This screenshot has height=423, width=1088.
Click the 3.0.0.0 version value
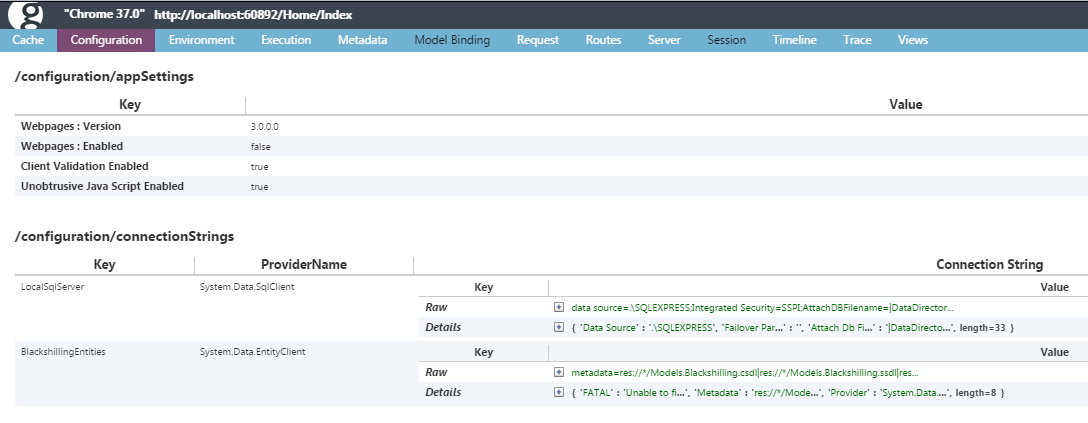pyautogui.click(x=264, y=127)
